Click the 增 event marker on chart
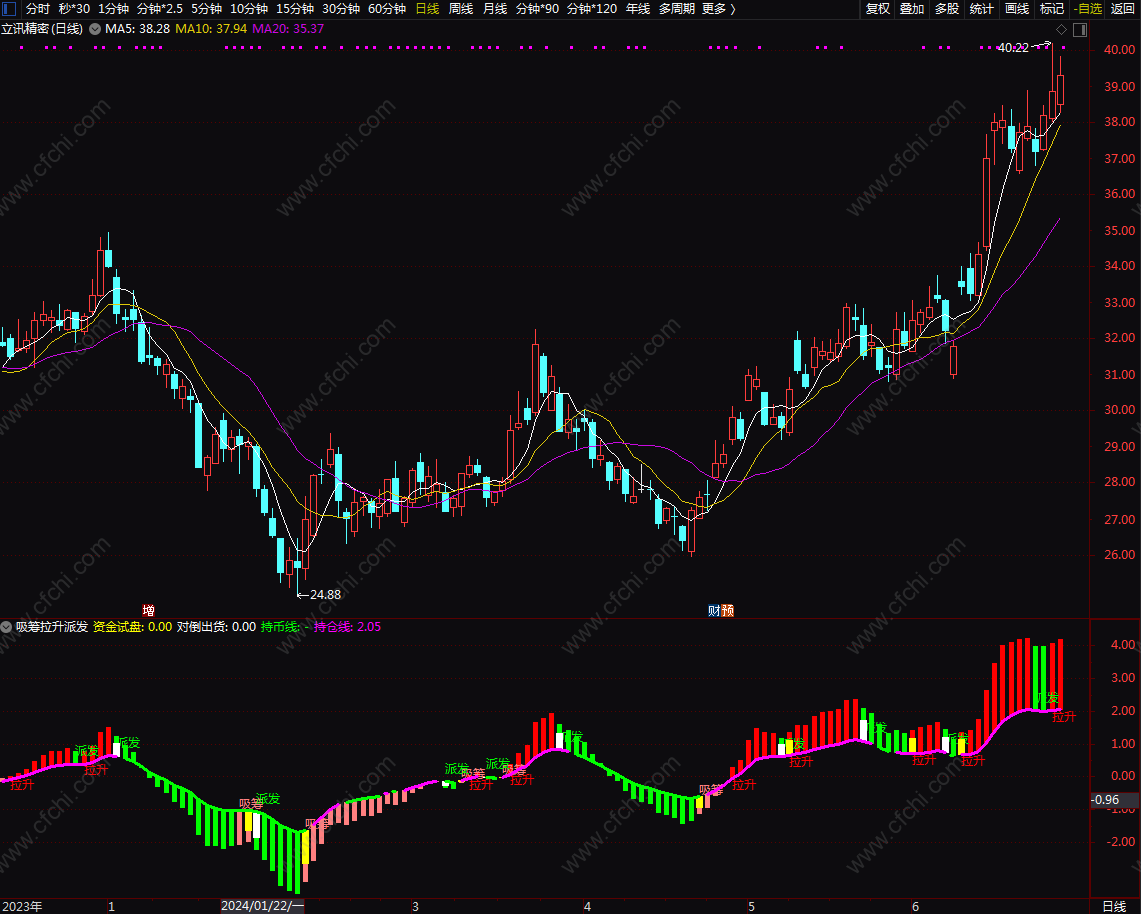The height and width of the screenshot is (914, 1141). (x=148, y=611)
